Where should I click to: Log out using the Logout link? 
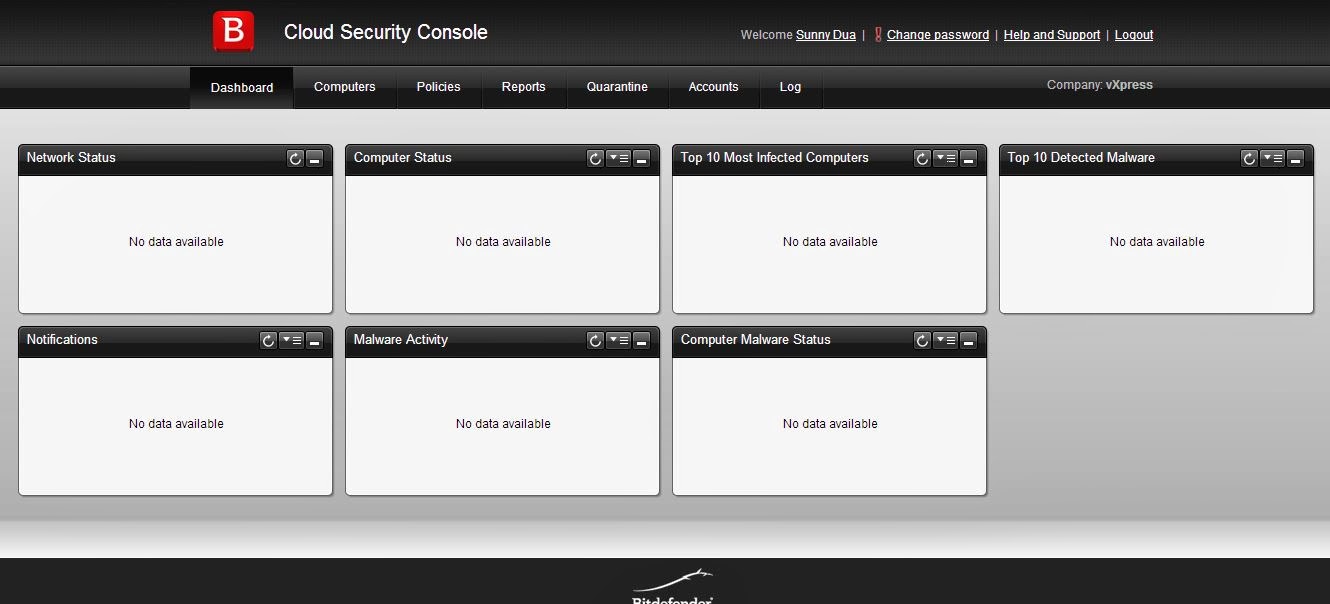pos(1134,35)
